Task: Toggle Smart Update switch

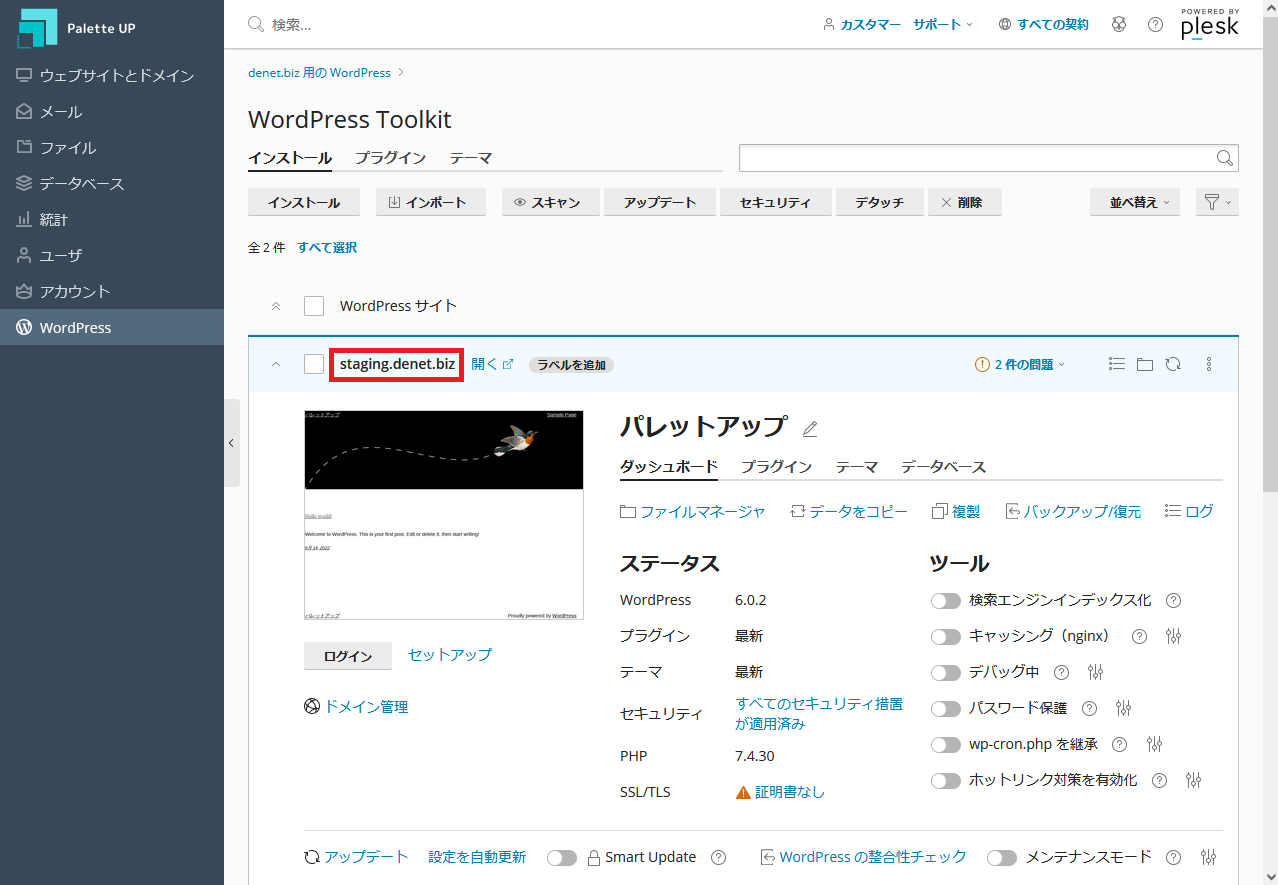Action: click(562, 858)
